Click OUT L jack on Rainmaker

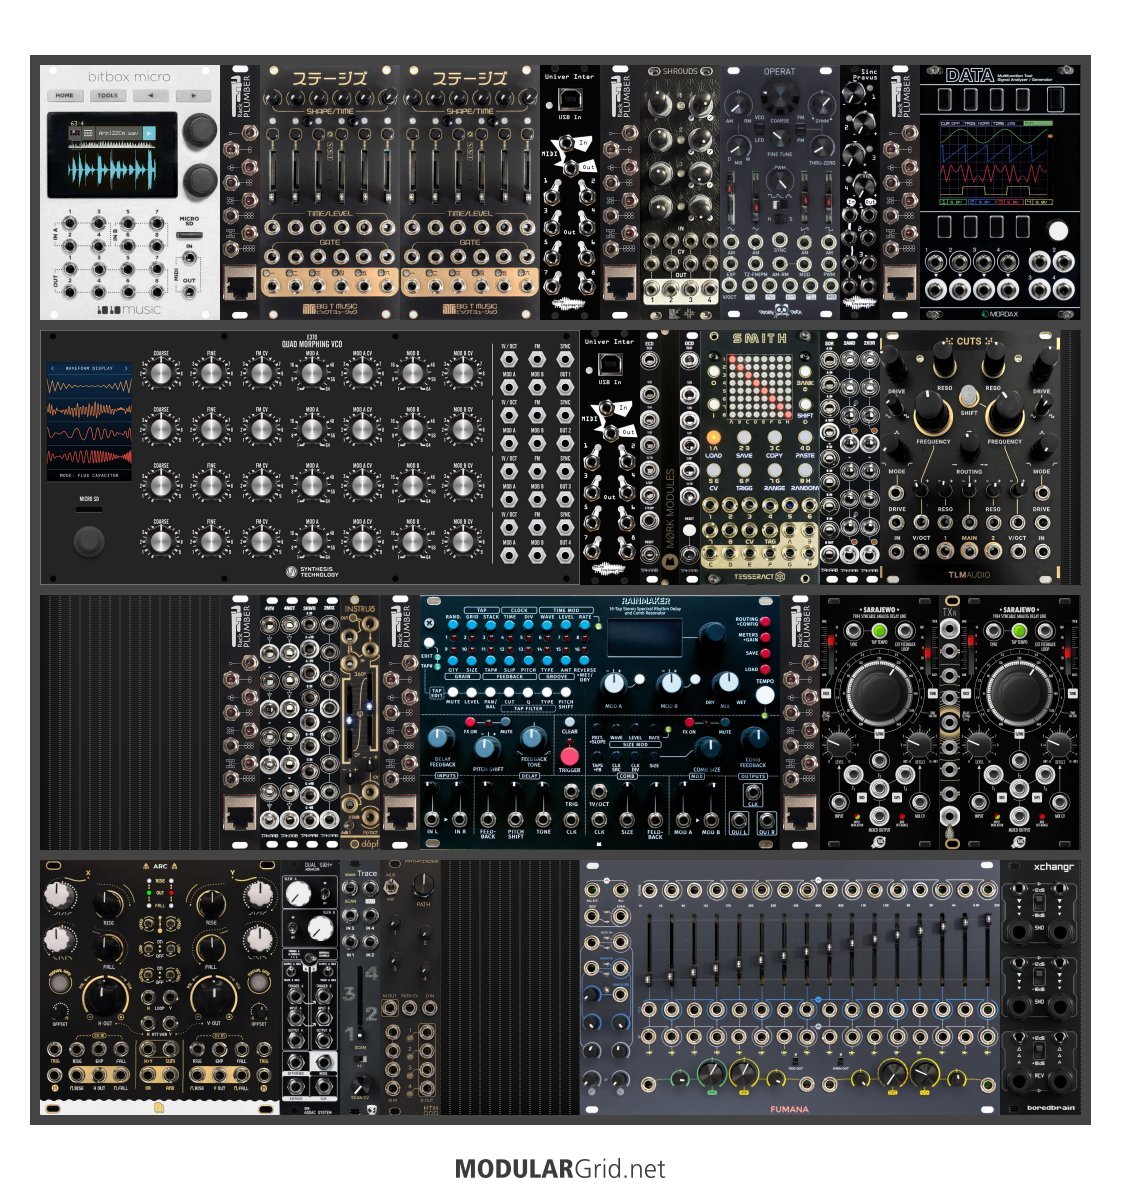pos(738,821)
